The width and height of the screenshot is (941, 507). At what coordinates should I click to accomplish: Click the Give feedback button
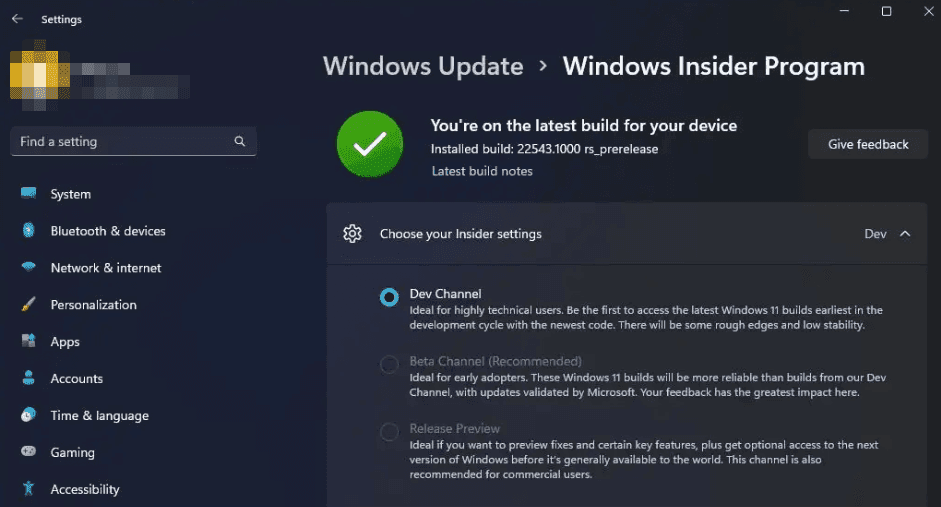click(868, 144)
